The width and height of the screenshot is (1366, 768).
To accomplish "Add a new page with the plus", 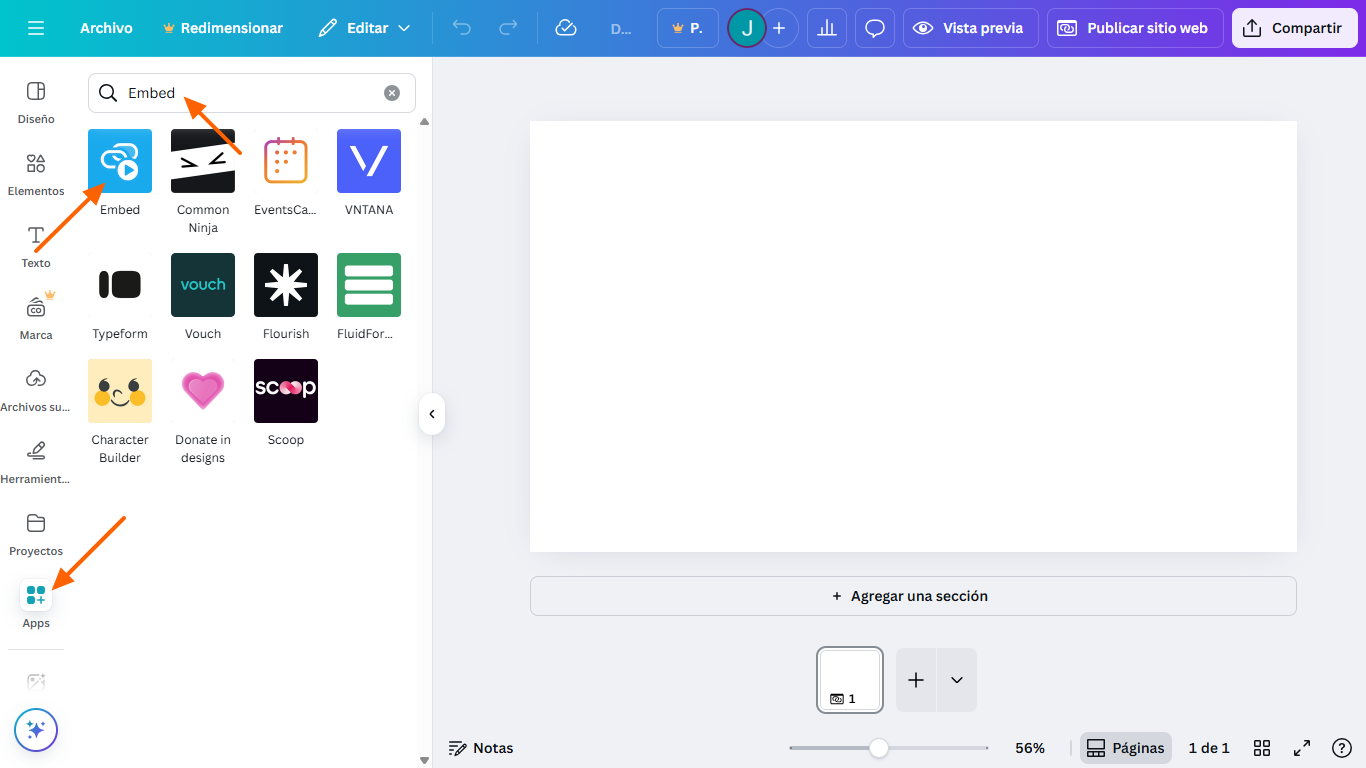I will [916, 680].
